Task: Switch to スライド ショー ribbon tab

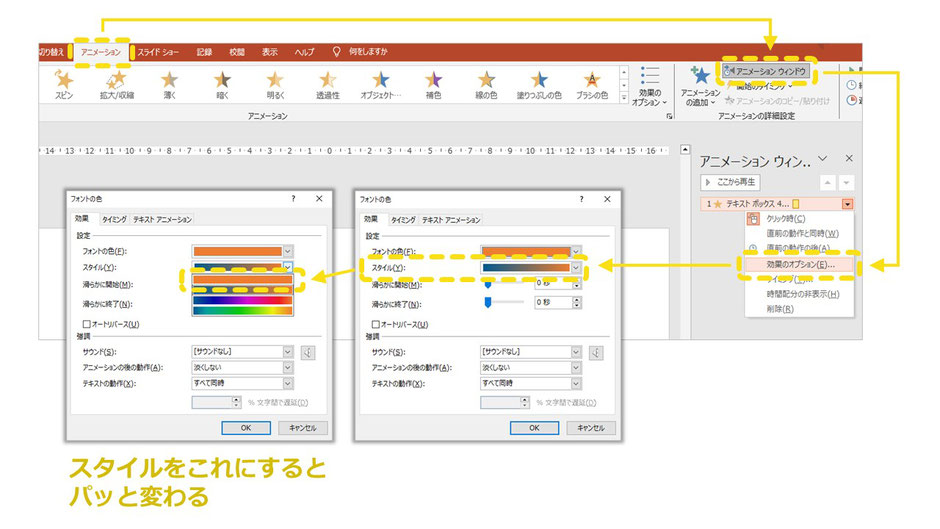Action: [x=158, y=52]
